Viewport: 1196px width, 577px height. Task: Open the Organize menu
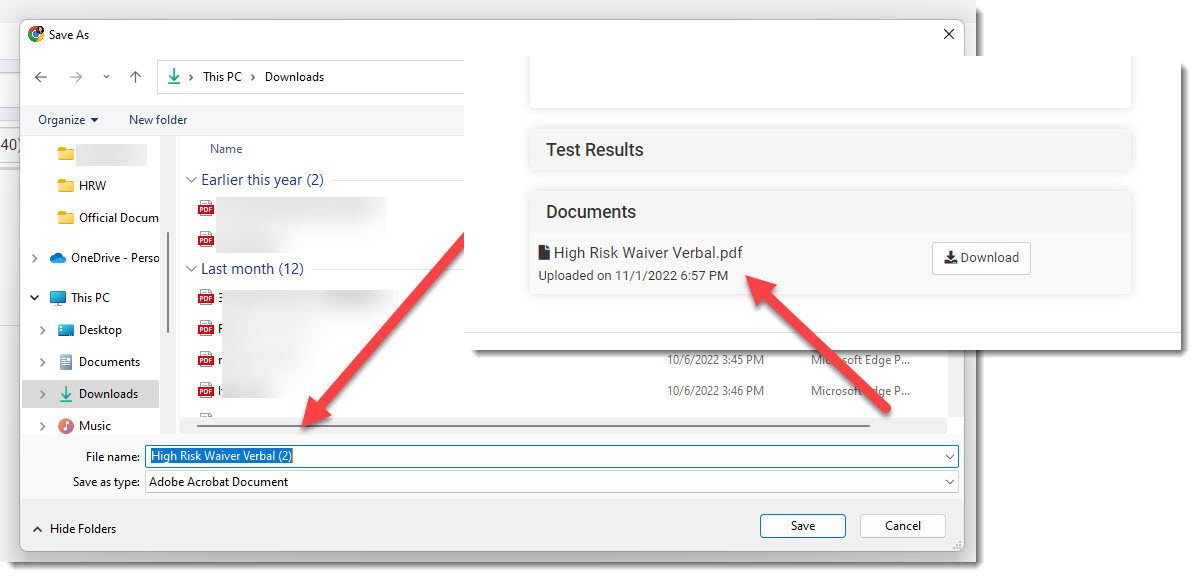click(x=68, y=120)
